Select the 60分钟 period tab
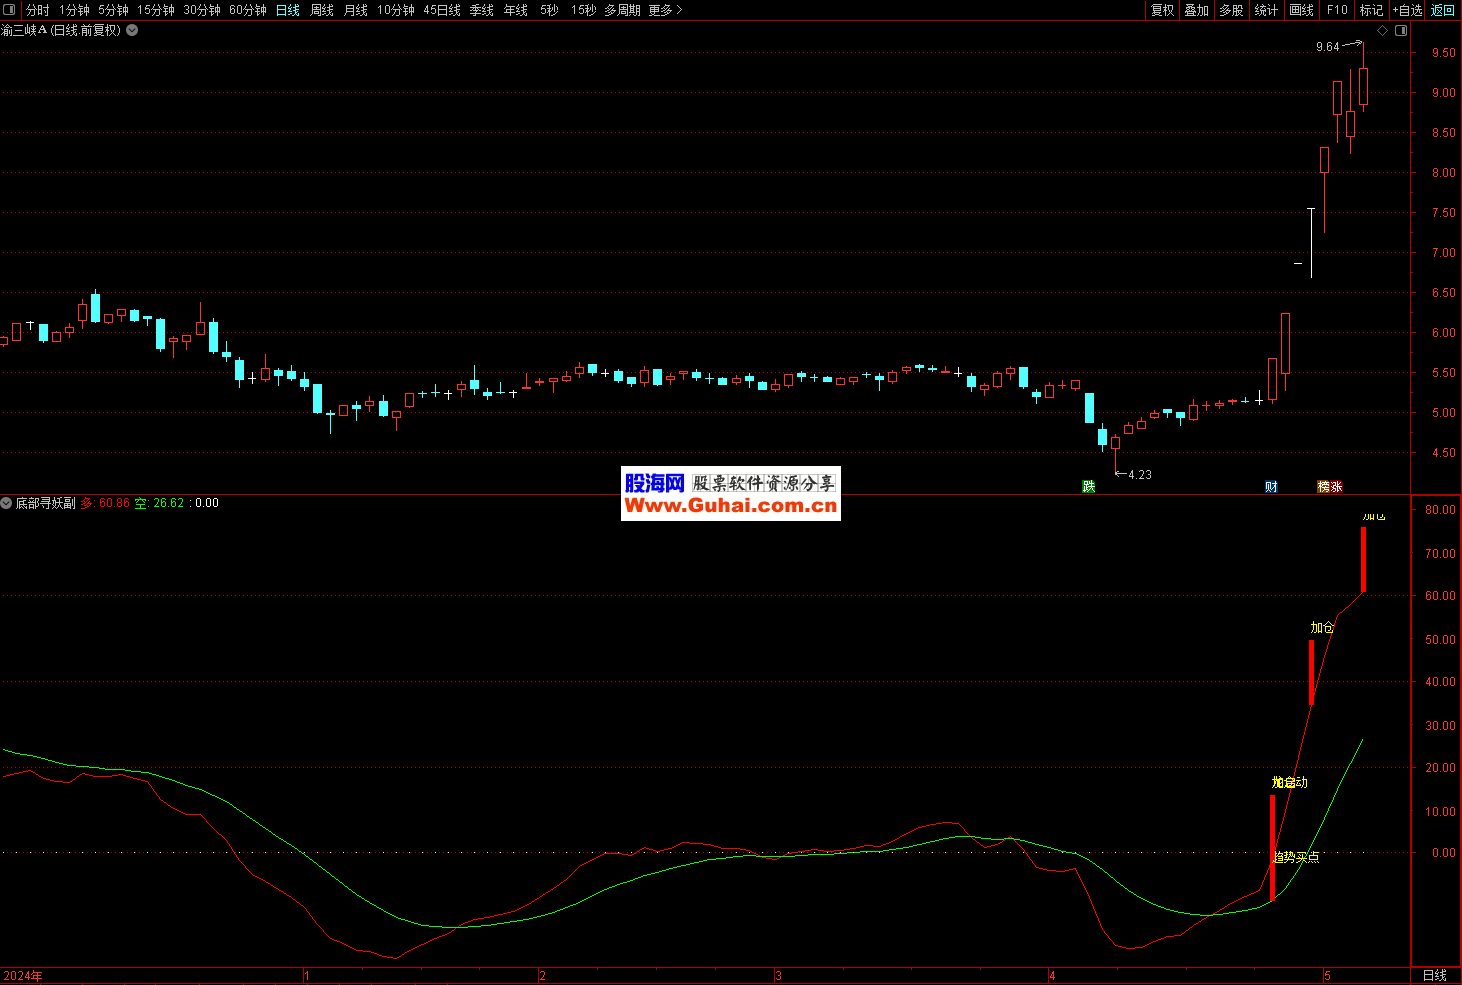The height and width of the screenshot is (985, 1462). (248, 10)
